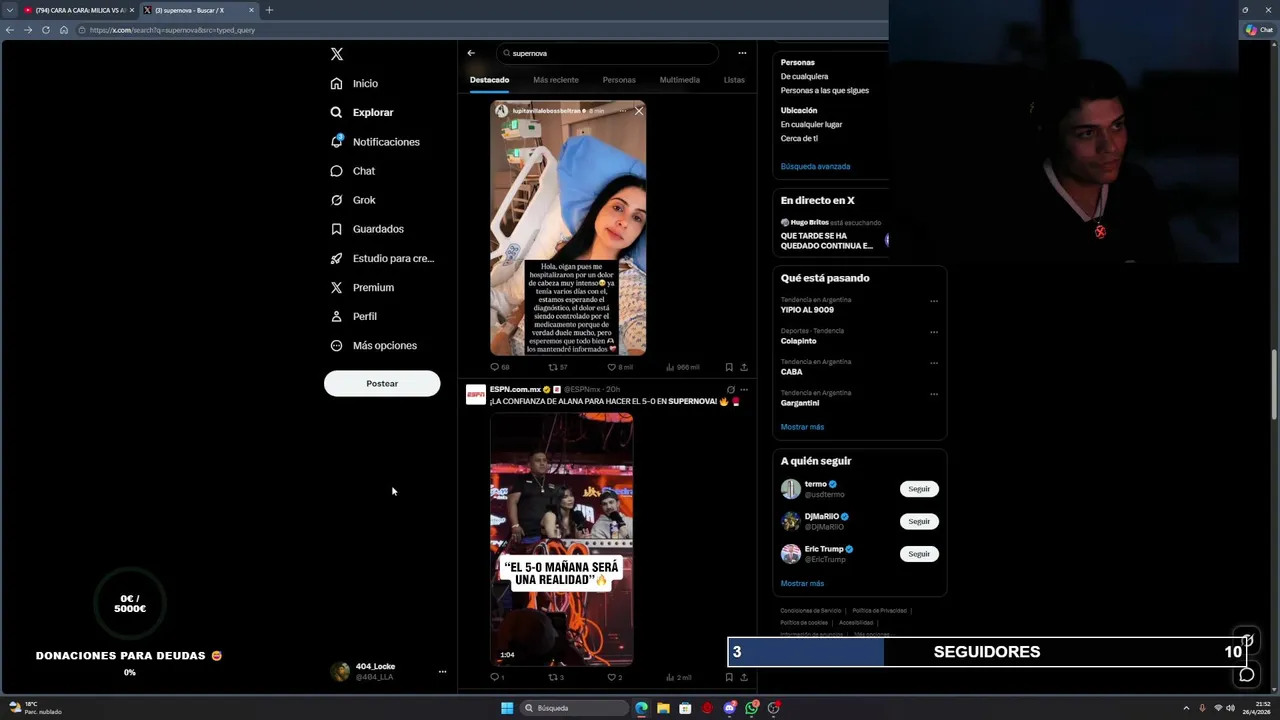Screen dimensions: 1280x720
Task: Open ESPN.com.mx post author name
Action: (x=515, y=389)
